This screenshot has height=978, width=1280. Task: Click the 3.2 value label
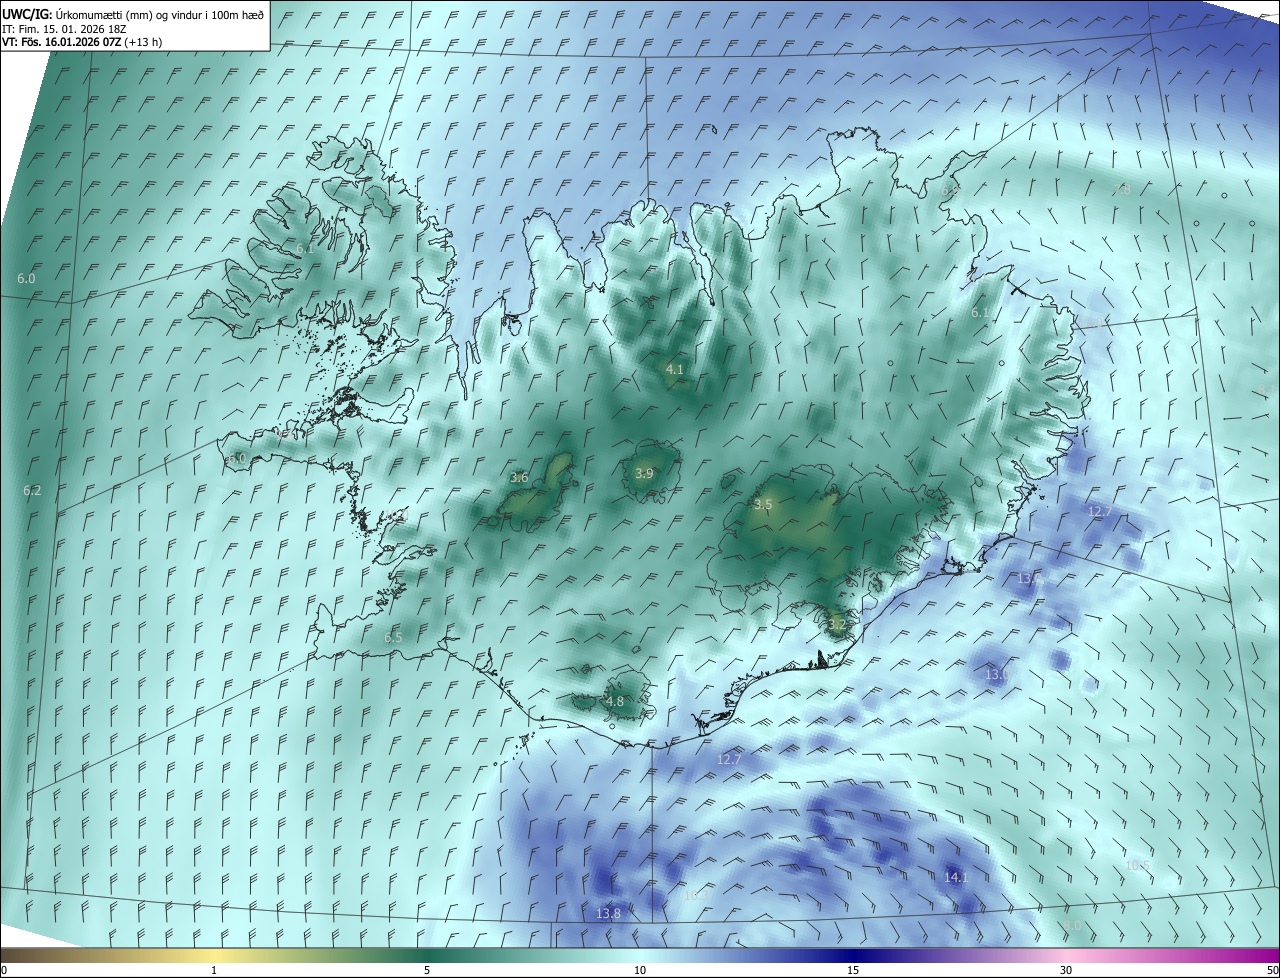click(x=837, y=625)
